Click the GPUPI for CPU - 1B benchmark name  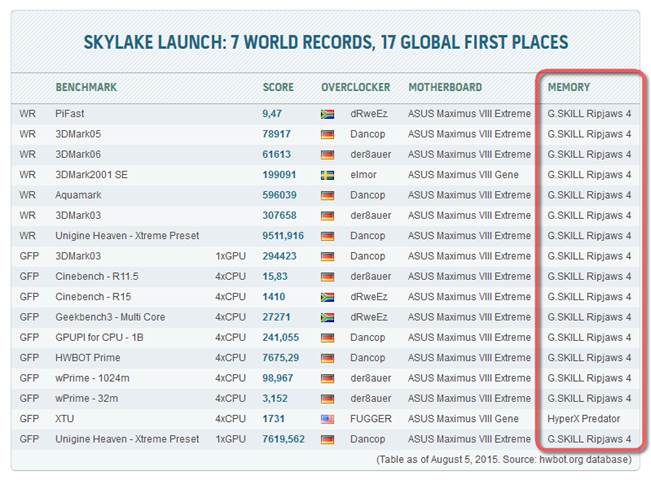(x=103, y=338)
